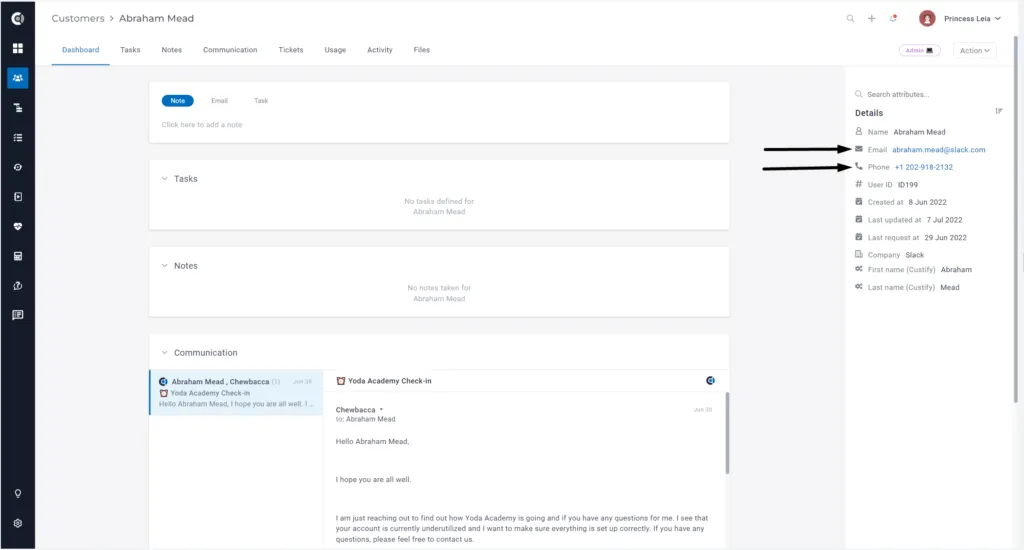Switch to the Usage tab
1024x550 pixels.
point(335,50)
